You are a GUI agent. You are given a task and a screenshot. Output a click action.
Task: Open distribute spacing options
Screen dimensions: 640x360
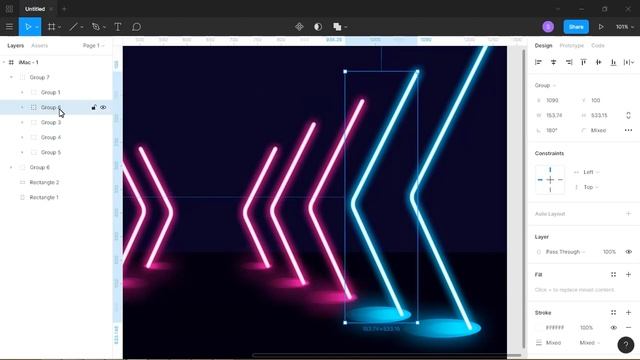click(629, 62)
